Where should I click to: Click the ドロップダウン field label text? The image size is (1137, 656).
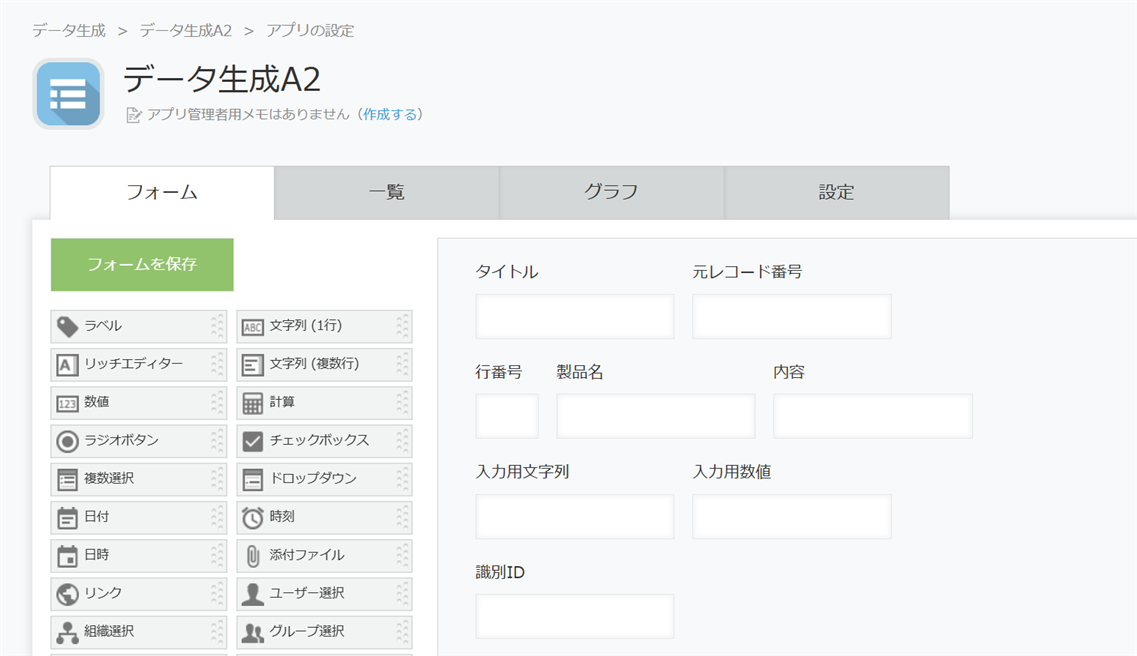pos(313,478)
